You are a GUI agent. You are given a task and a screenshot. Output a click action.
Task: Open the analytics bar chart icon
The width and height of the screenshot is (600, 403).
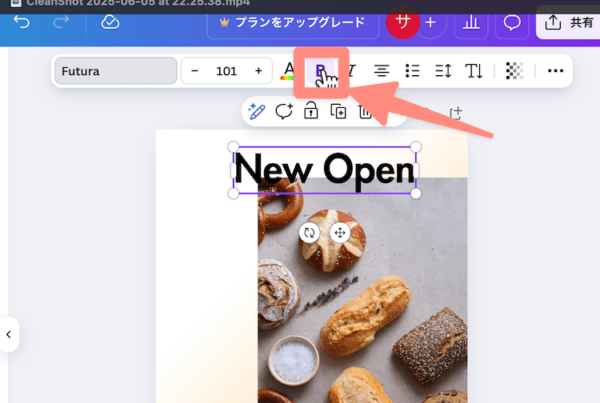(x=471, y=23)
